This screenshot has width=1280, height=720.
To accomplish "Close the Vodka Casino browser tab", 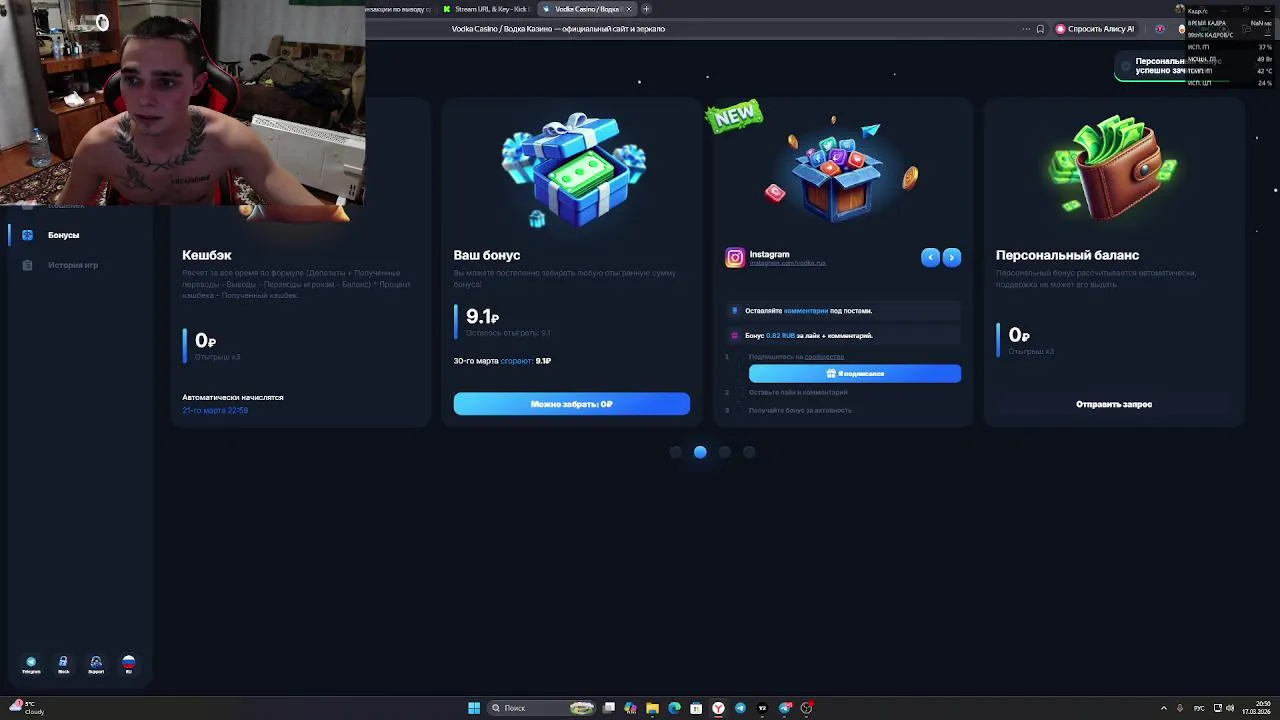I will coord(629,9).
